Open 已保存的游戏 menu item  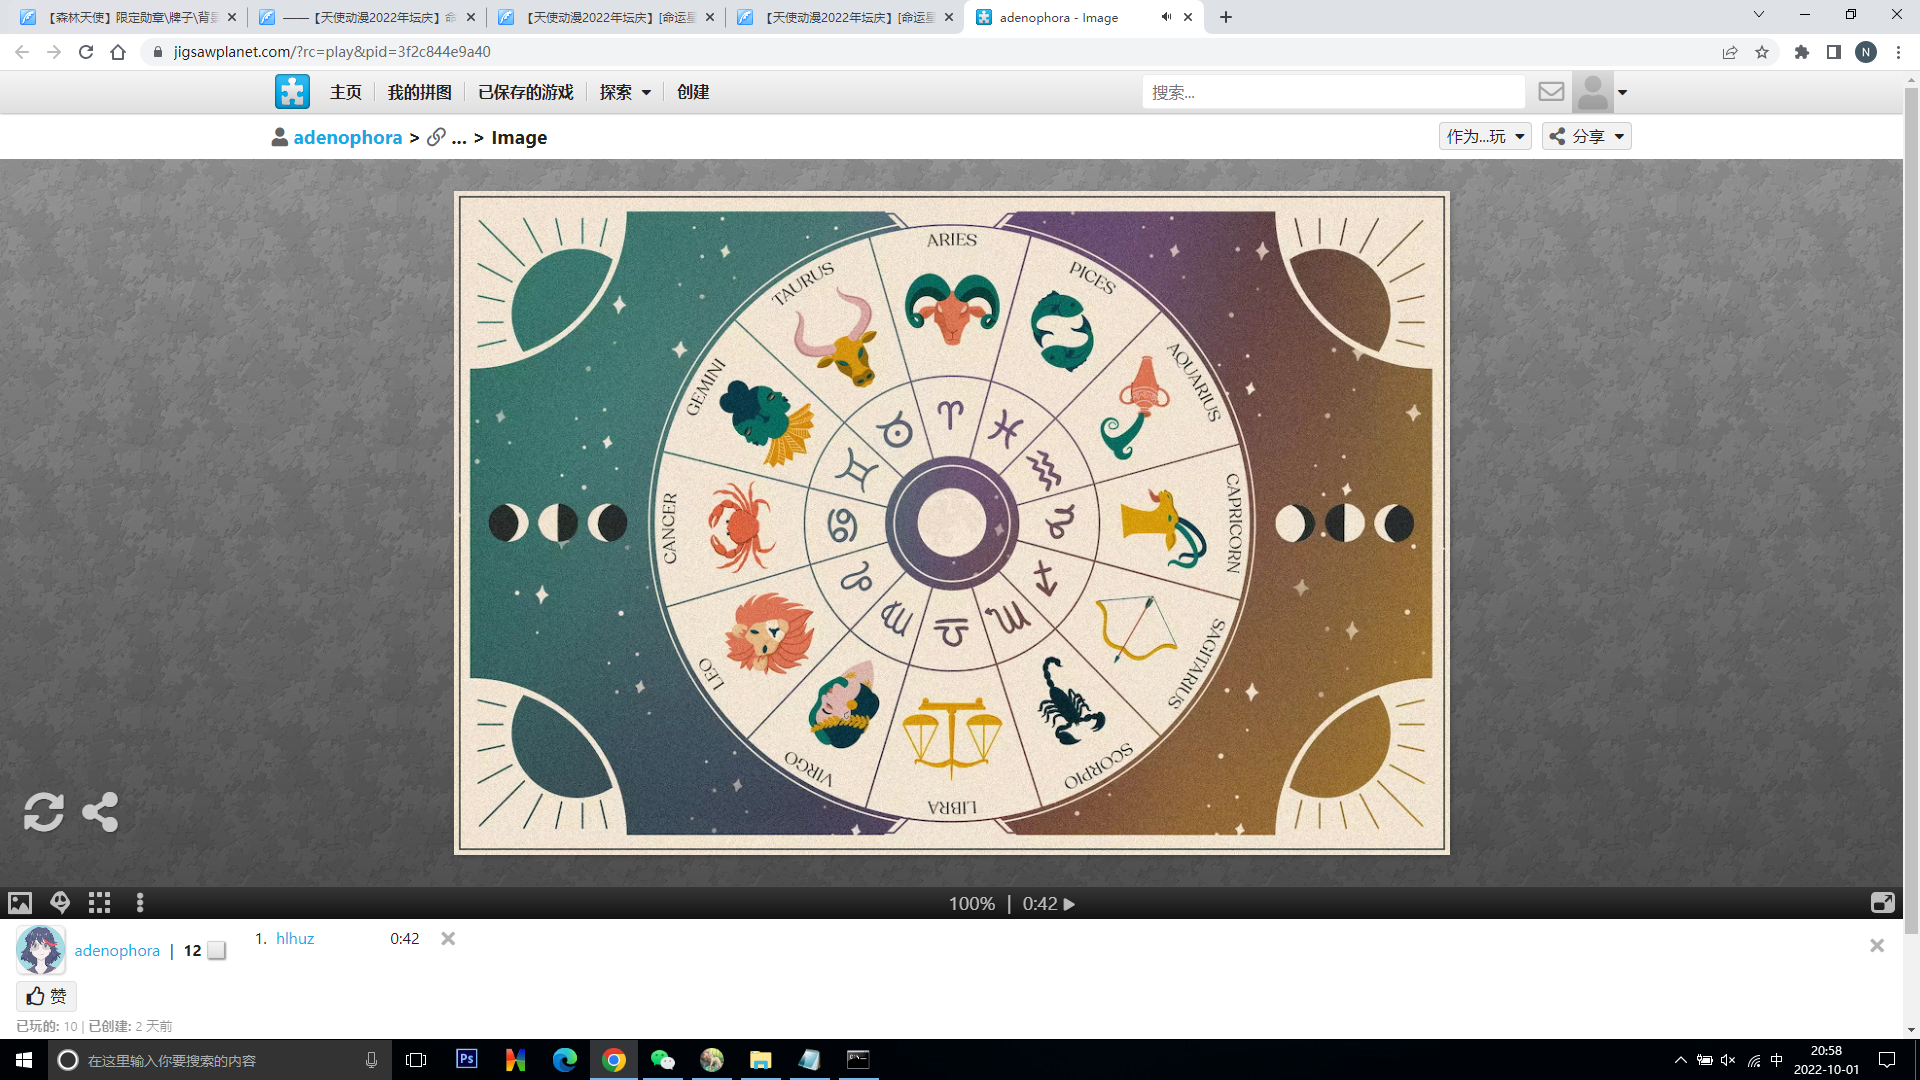tap(526, 92)
